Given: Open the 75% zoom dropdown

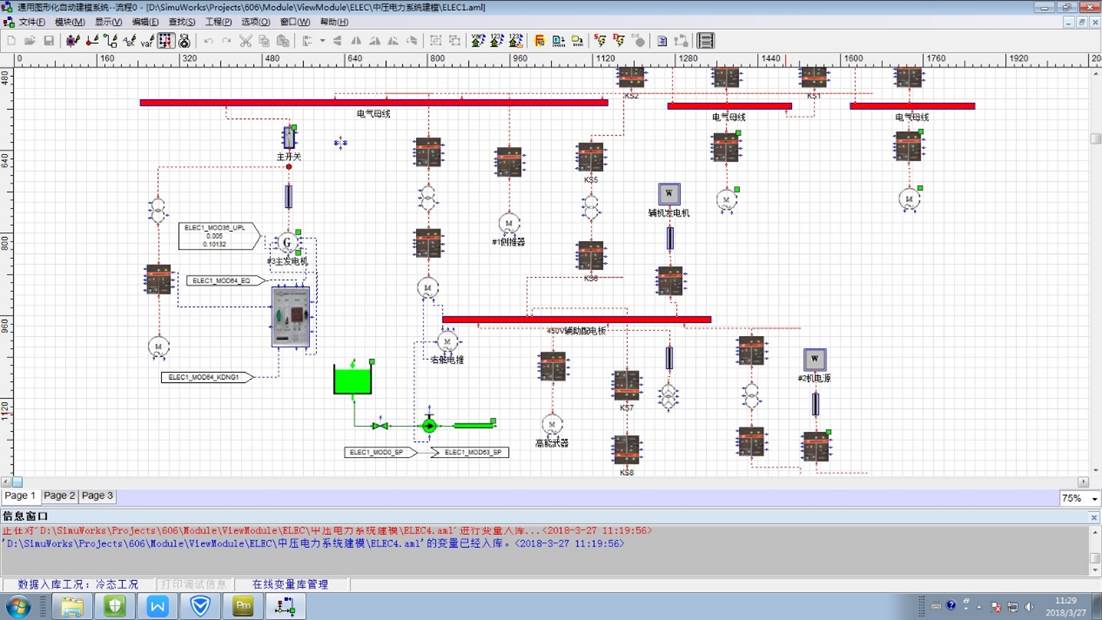Looking at the screenshot, I should pyautogui.click(x=1078, y=497).
